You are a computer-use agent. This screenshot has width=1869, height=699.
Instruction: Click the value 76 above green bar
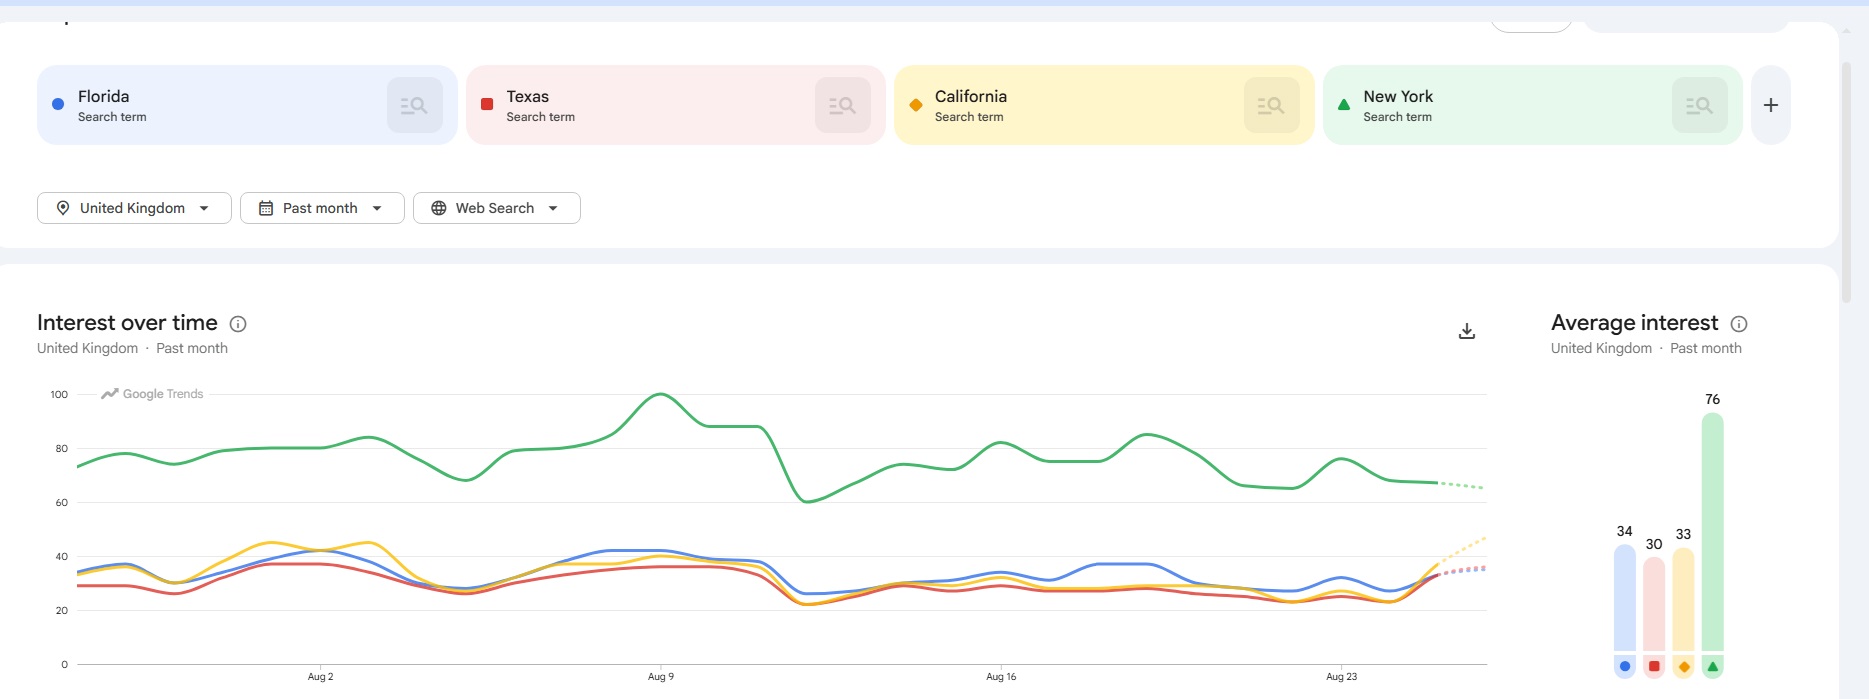pos(1713,399)
